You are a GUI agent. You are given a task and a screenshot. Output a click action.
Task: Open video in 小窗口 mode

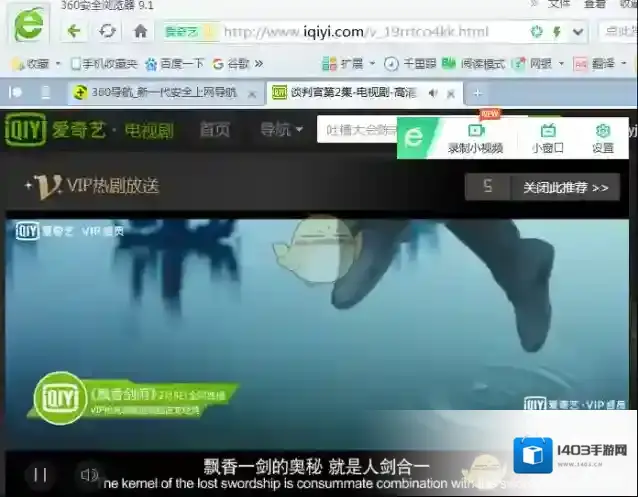tap(548, 139)
